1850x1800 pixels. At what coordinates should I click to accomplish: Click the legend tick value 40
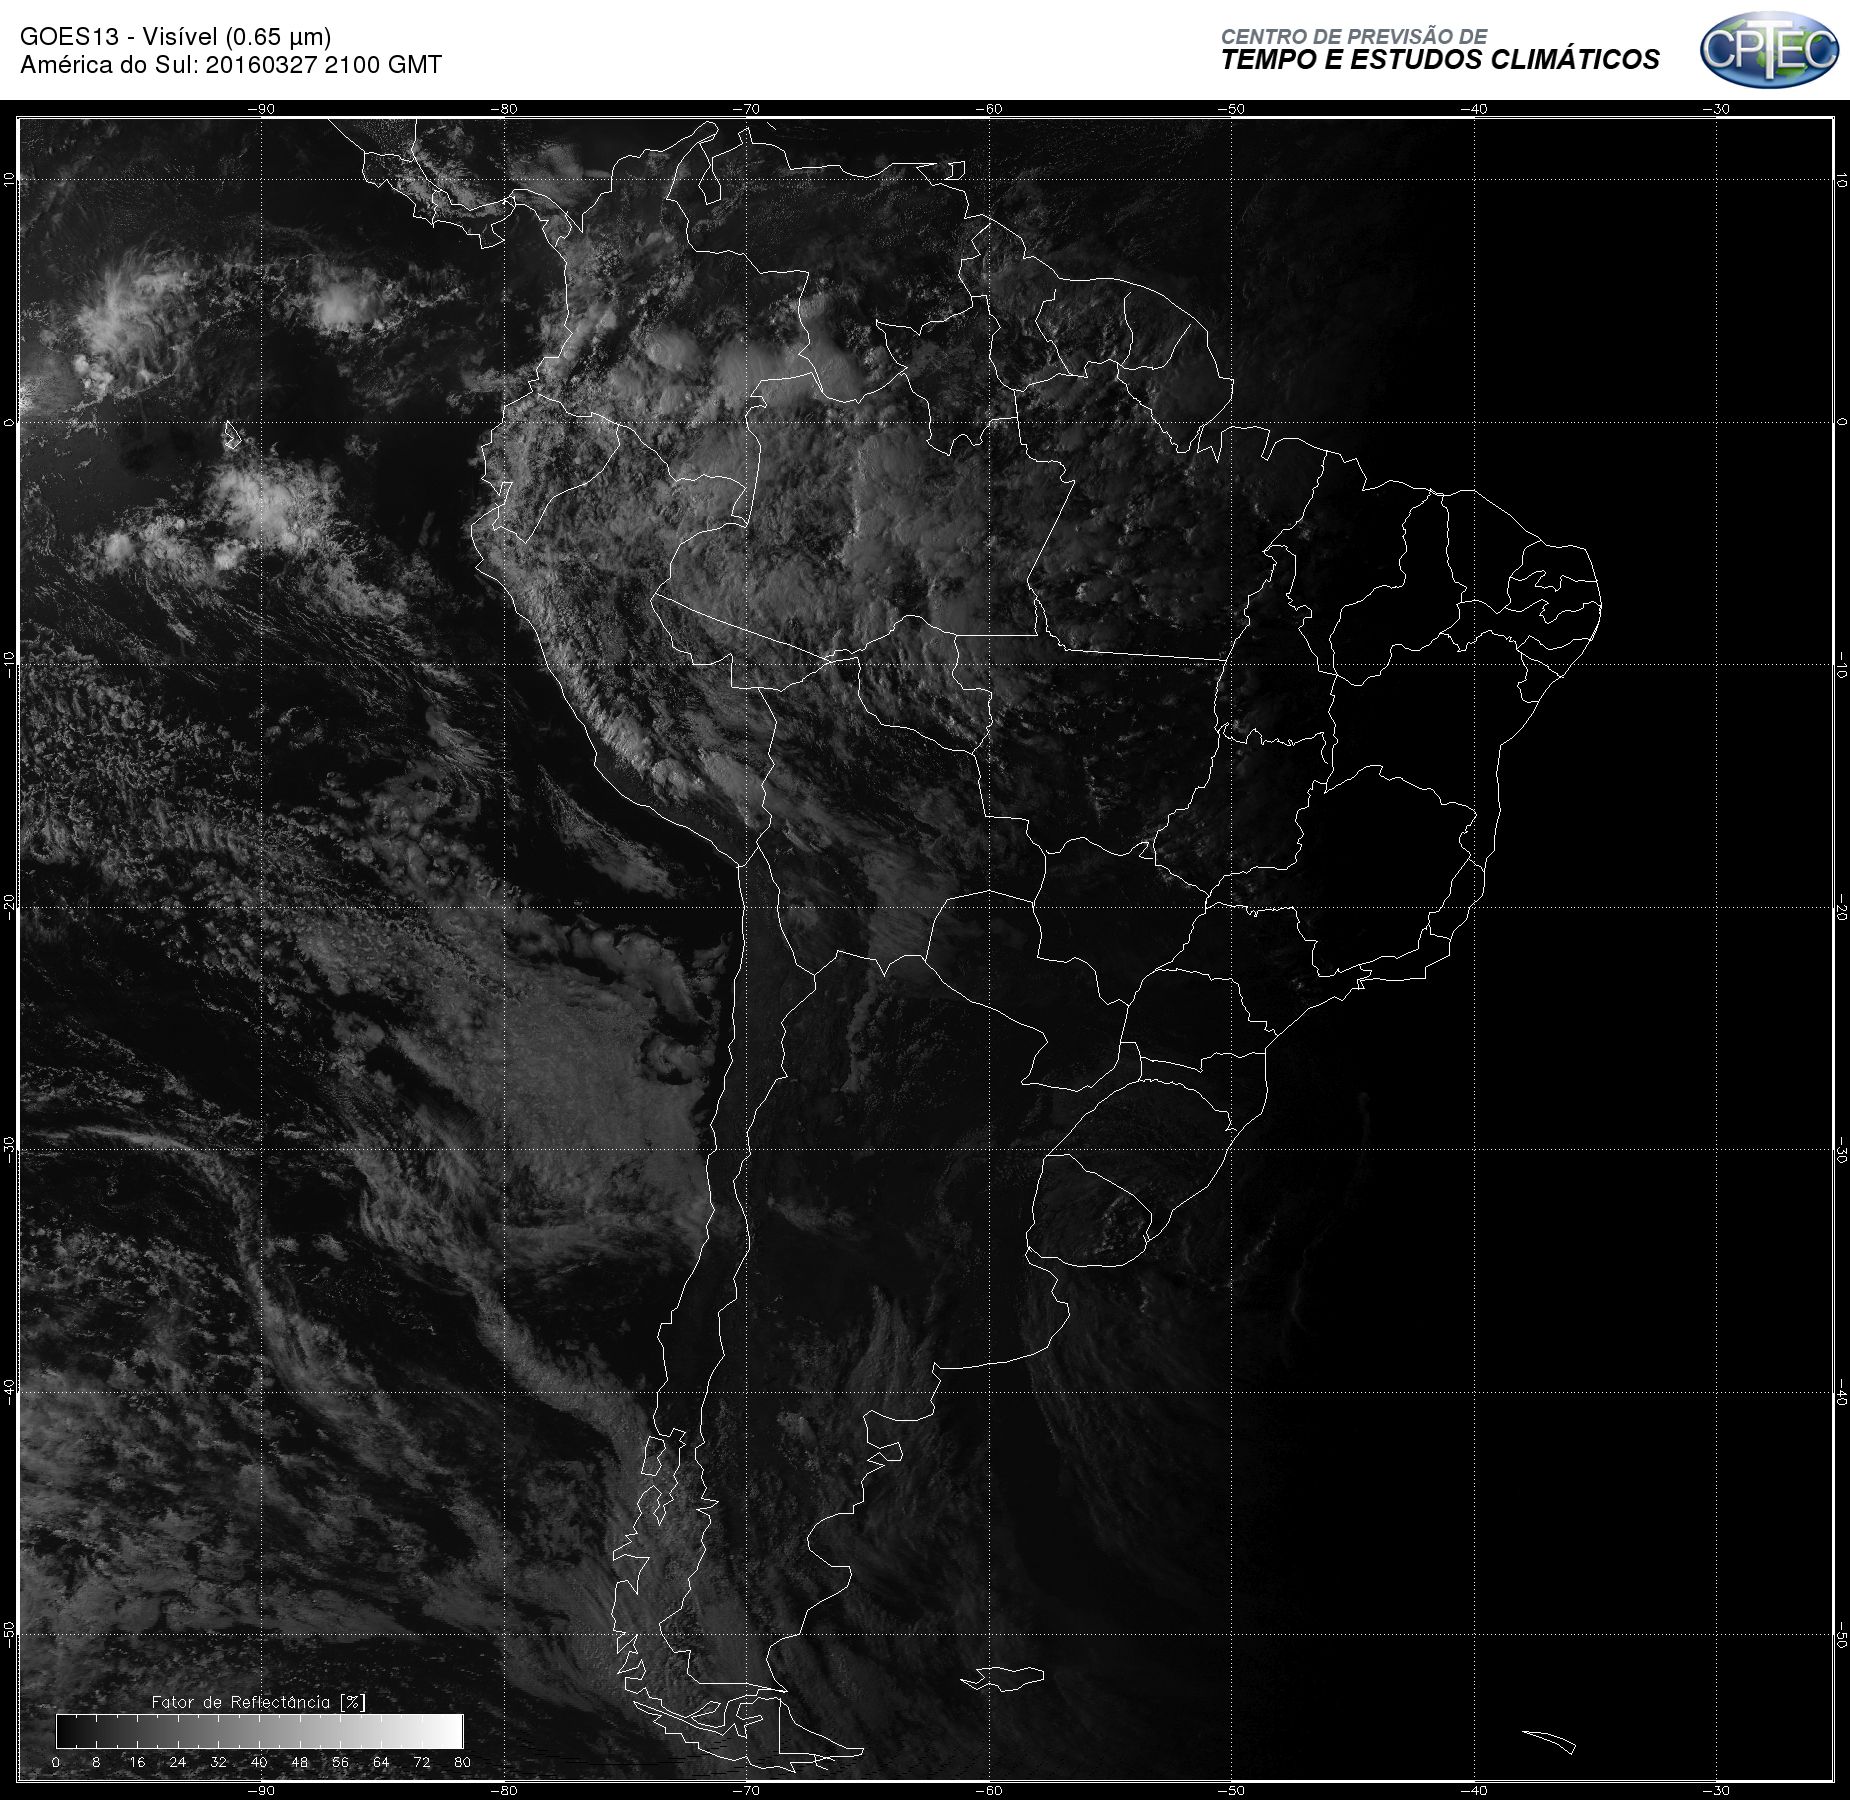point(259,1762)
